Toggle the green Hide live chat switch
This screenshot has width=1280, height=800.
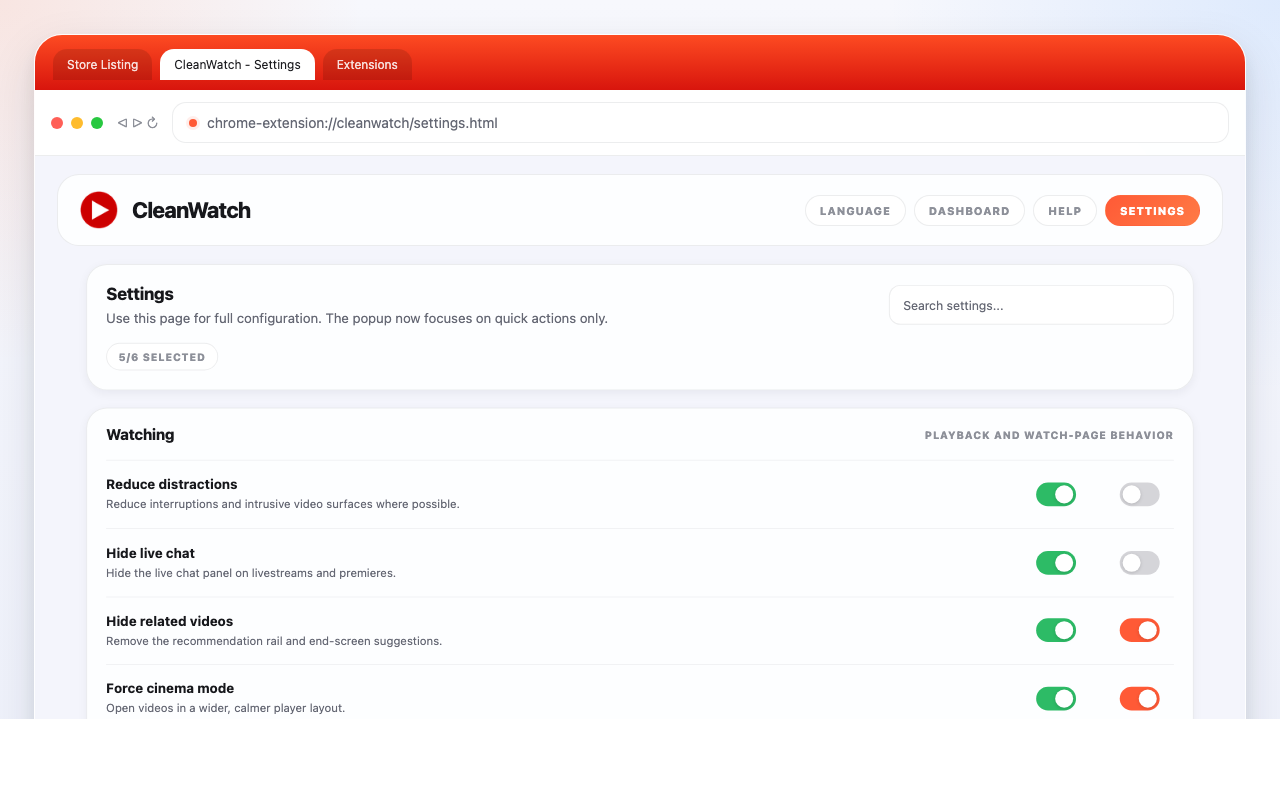(x=1055, y=563)
